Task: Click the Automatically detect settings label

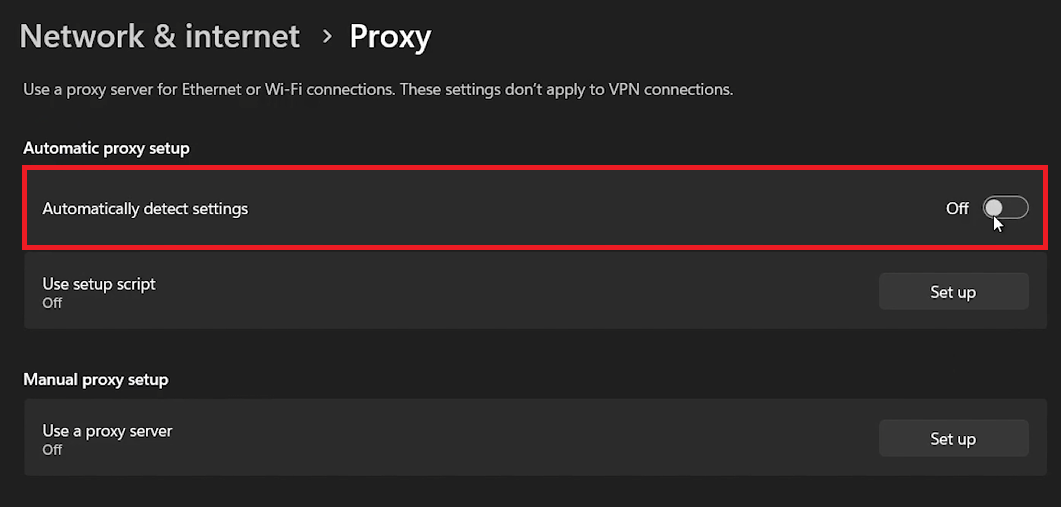Action: click(x=145, y=209)
